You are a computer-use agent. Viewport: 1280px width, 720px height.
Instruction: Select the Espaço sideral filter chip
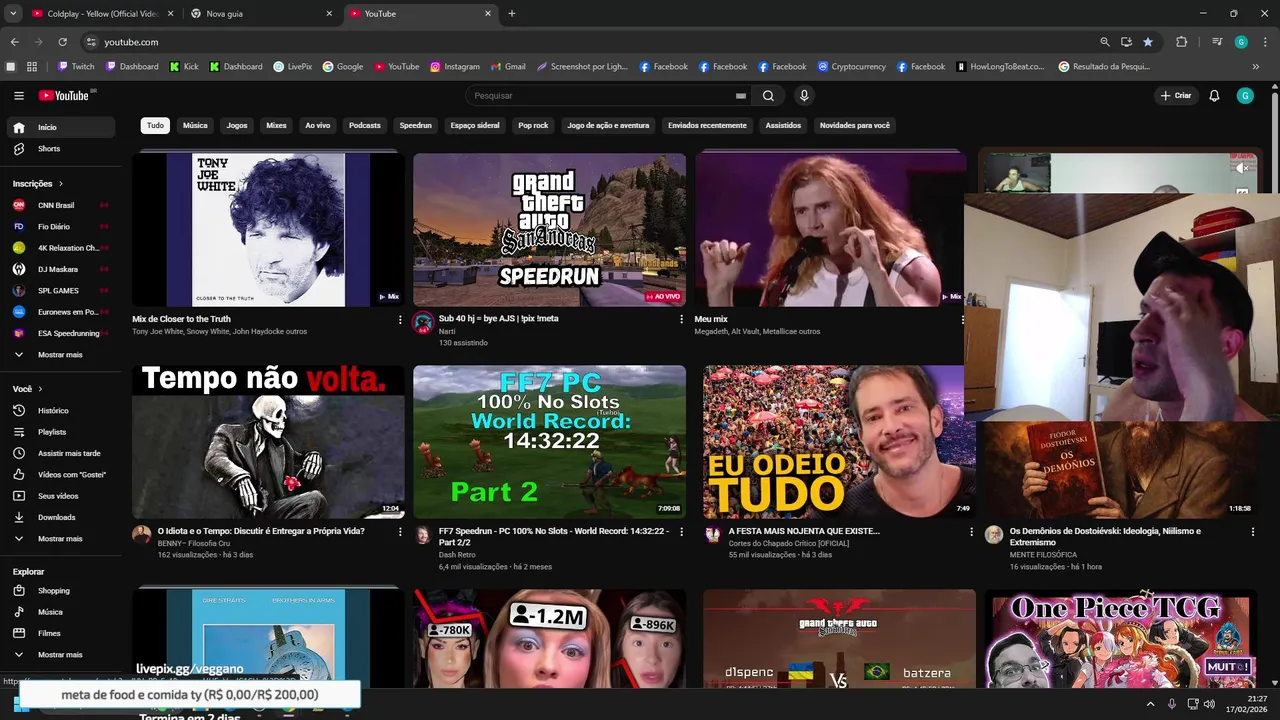click(475, 126)
